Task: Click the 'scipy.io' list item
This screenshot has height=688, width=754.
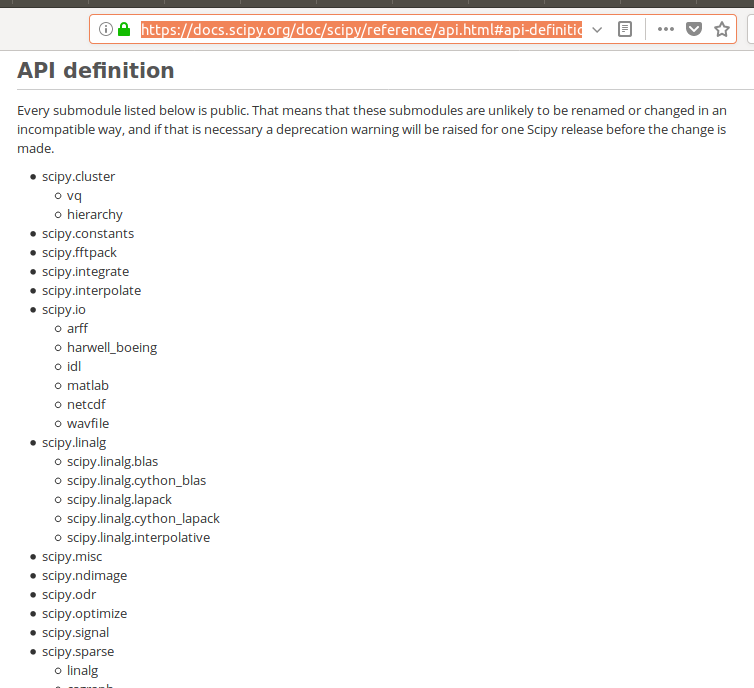Action: click(64, 310)
